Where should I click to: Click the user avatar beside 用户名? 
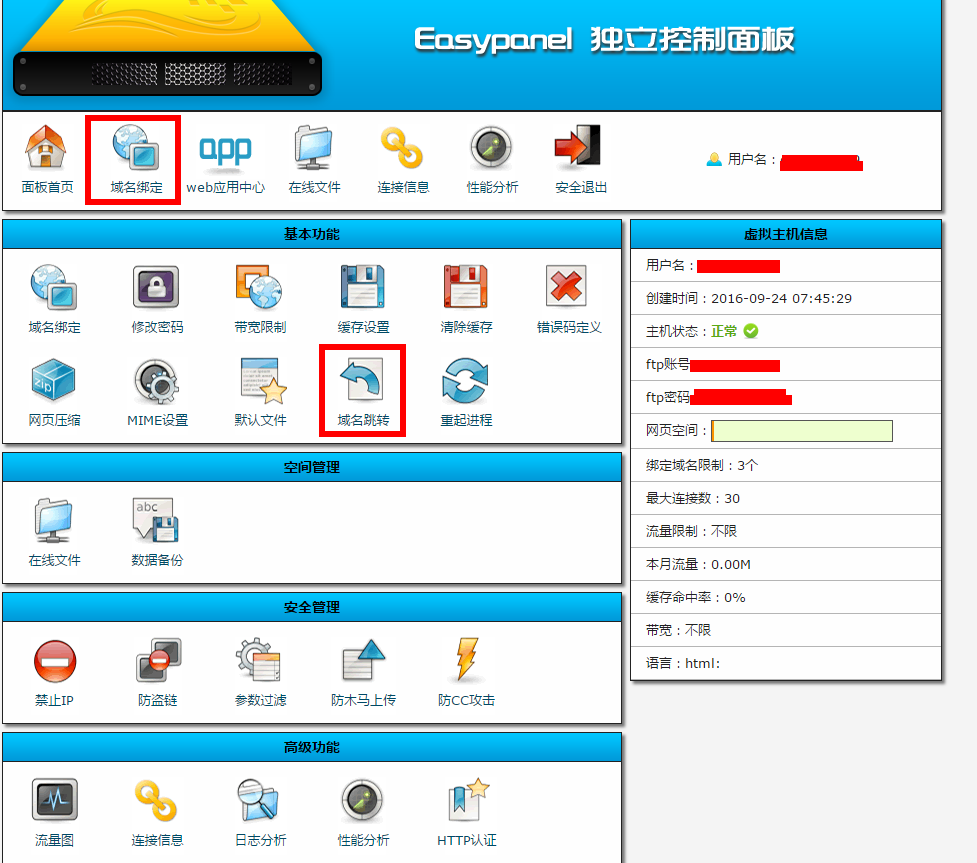pyautogui.click(x=714, y=160)
